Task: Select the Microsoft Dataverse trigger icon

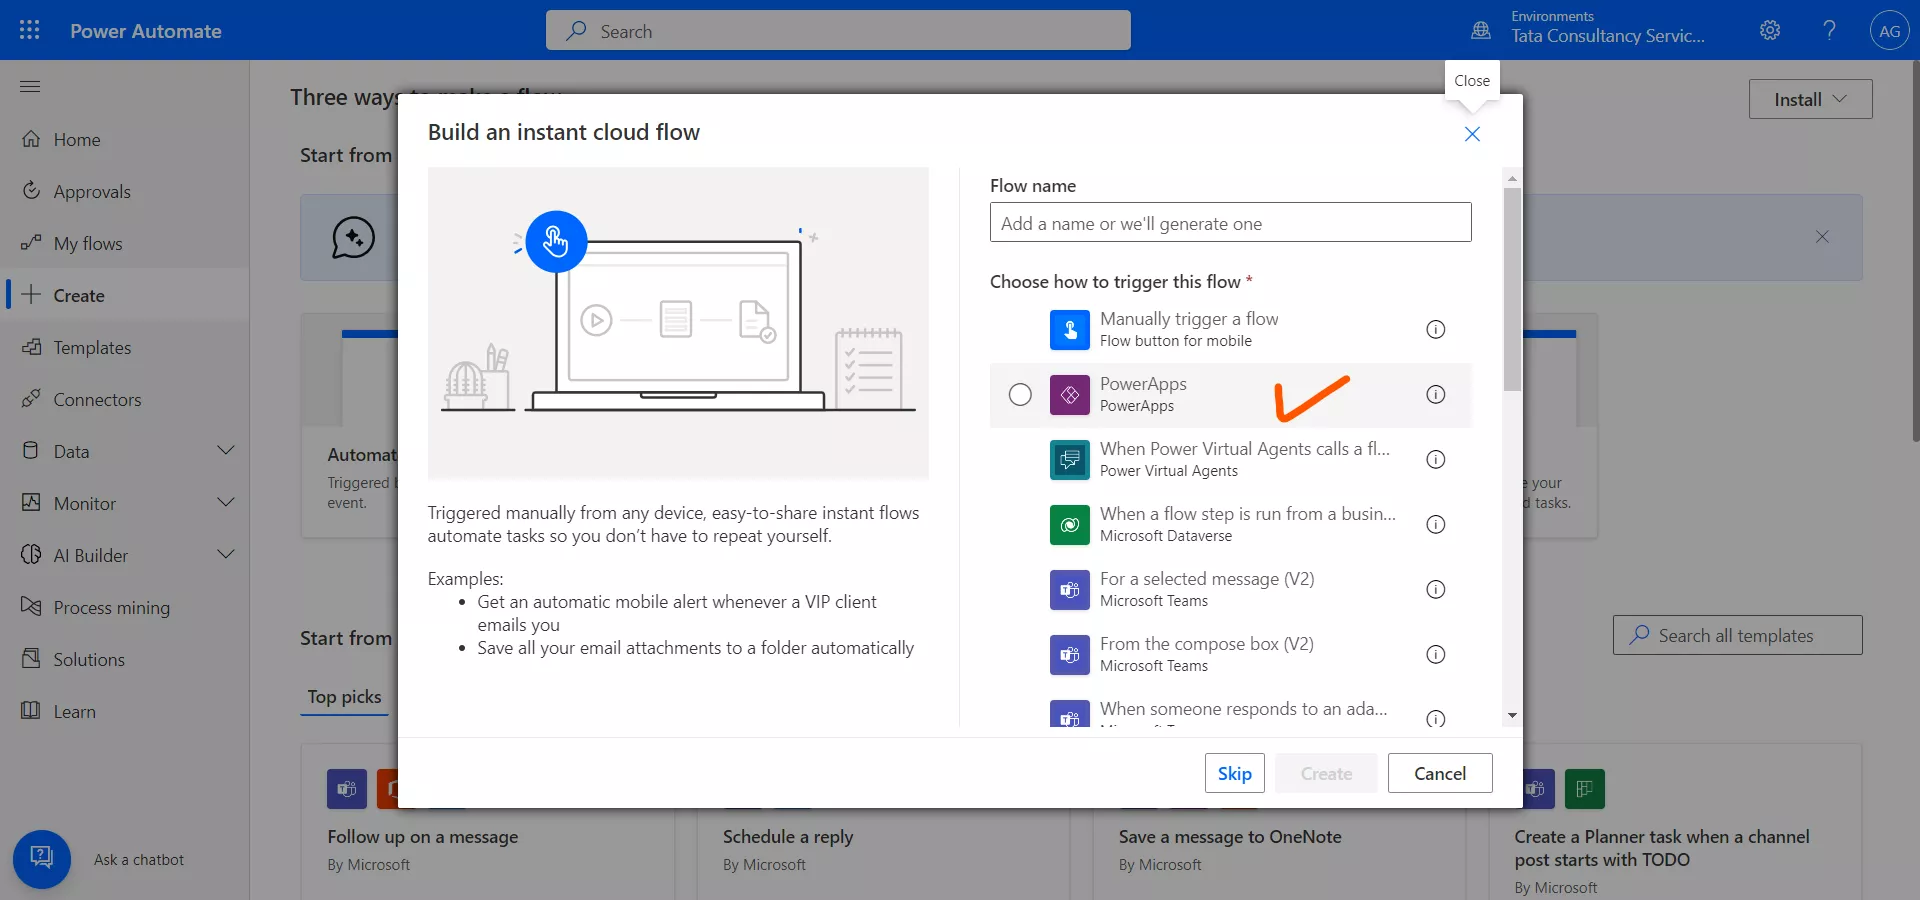Action: (1069, 525)
